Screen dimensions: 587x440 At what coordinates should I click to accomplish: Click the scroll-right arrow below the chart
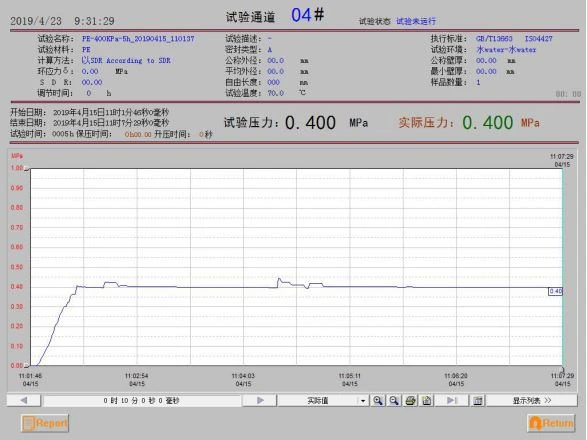click(260, 400)
